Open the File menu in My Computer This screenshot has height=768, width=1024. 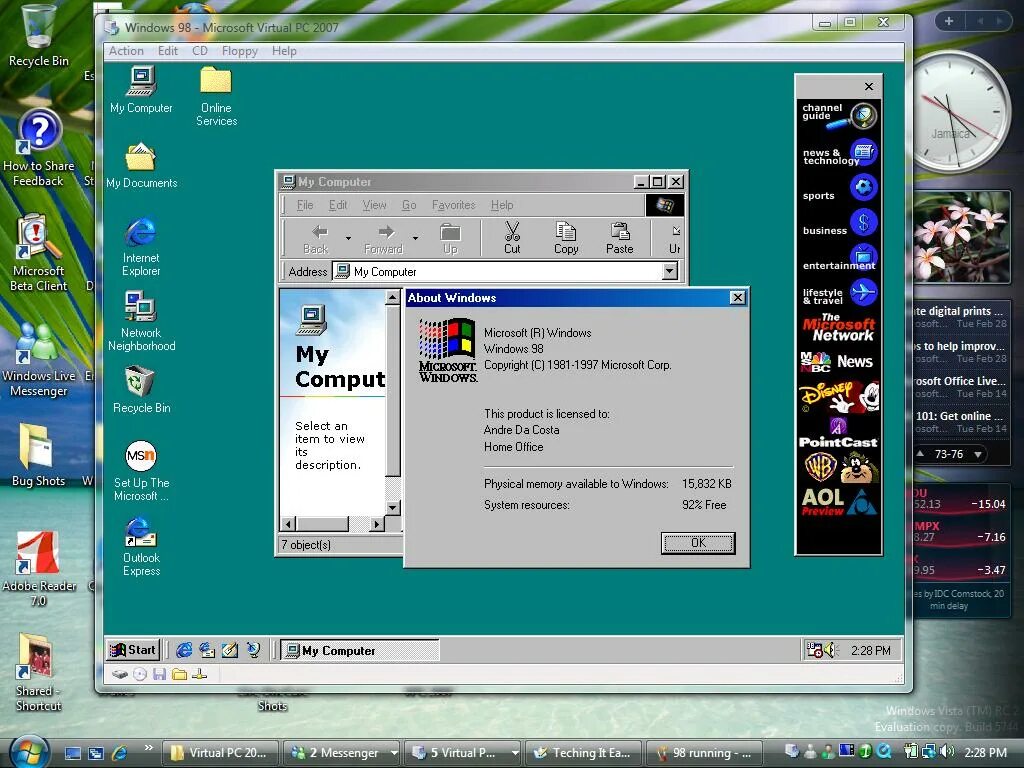click(x=304, y=205)
